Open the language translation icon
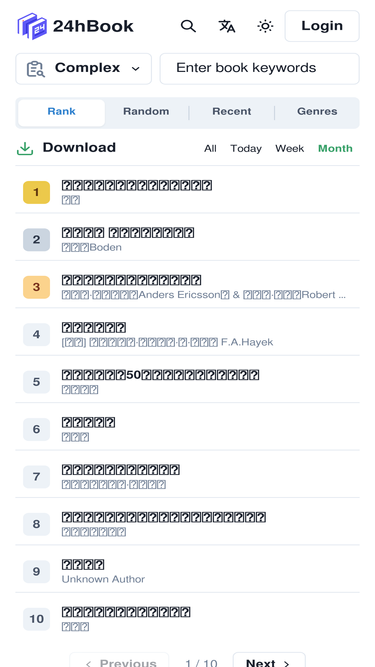 point(227,26)
